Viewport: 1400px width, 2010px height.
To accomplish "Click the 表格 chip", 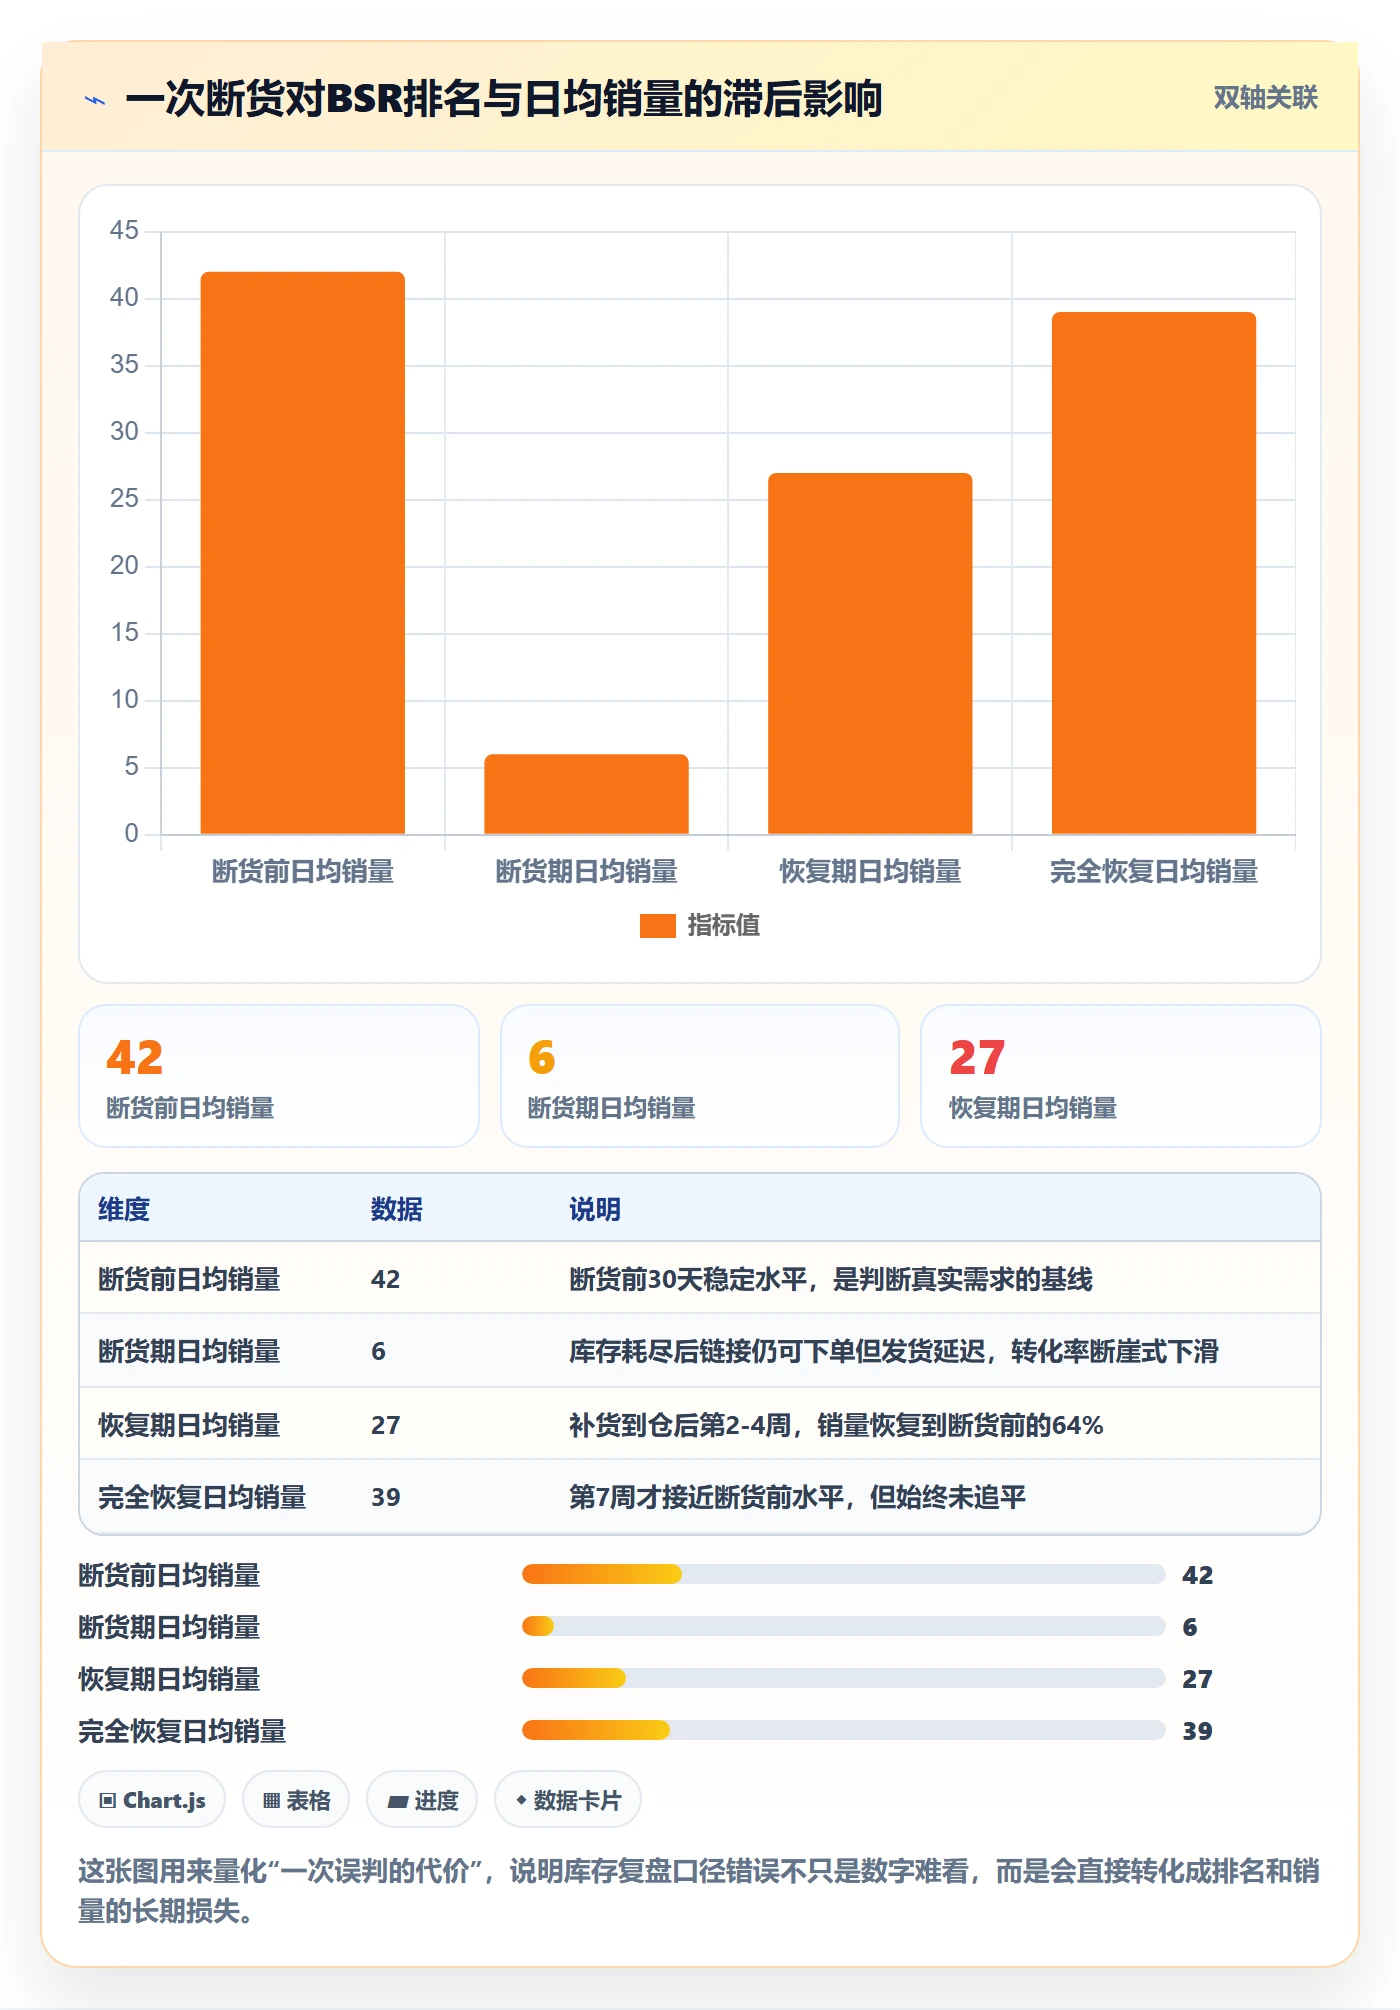I will (x=296, y=1800).
